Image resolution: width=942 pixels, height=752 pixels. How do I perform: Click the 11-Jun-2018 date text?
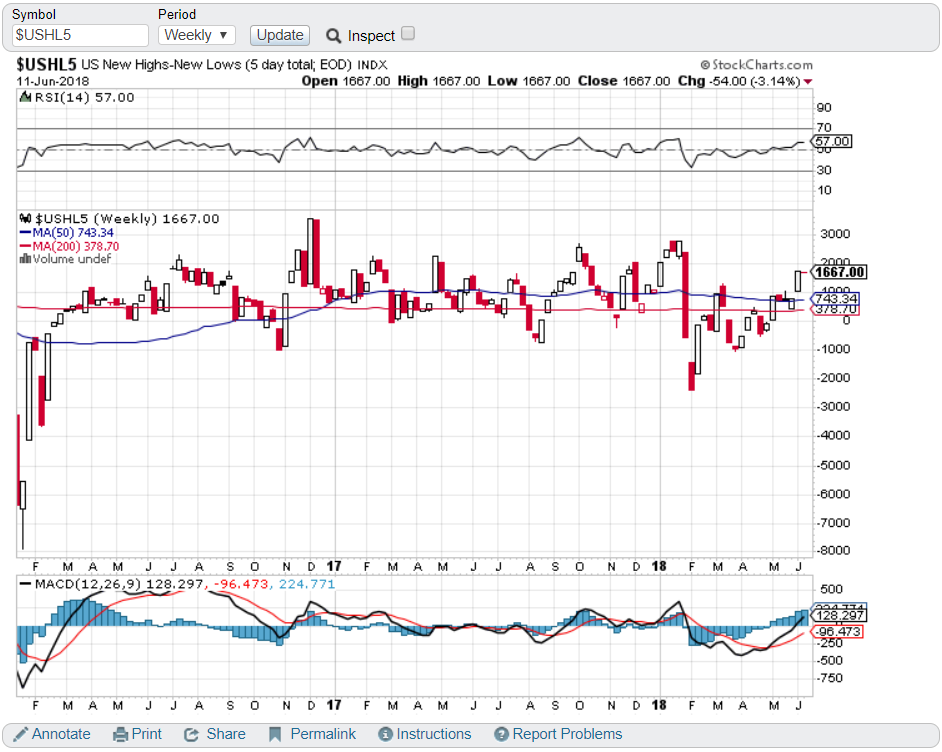[53, 82]
